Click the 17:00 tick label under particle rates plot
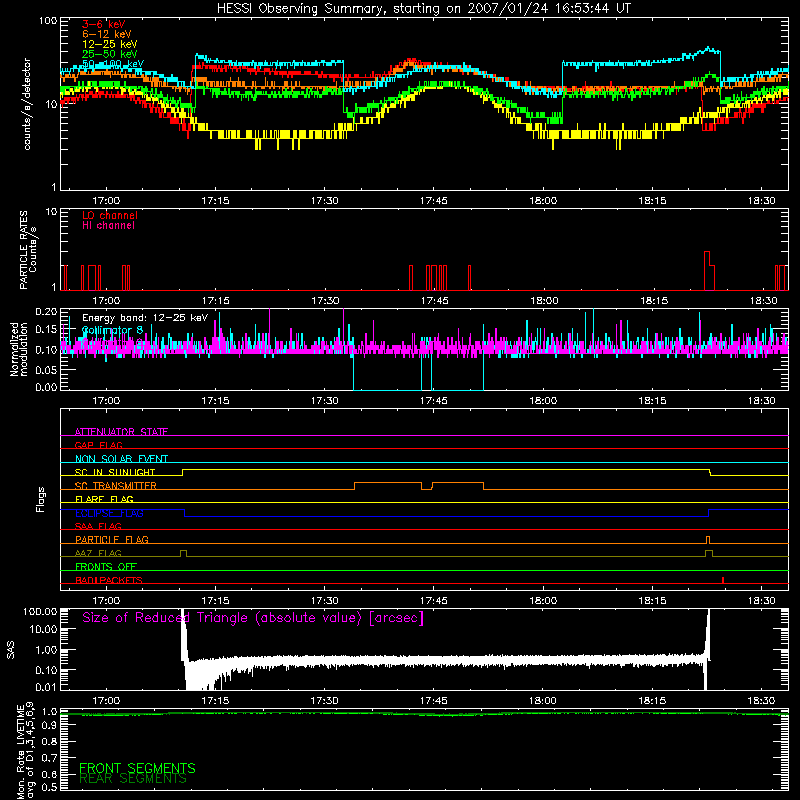800x800 pixels. tap(106, 301)
